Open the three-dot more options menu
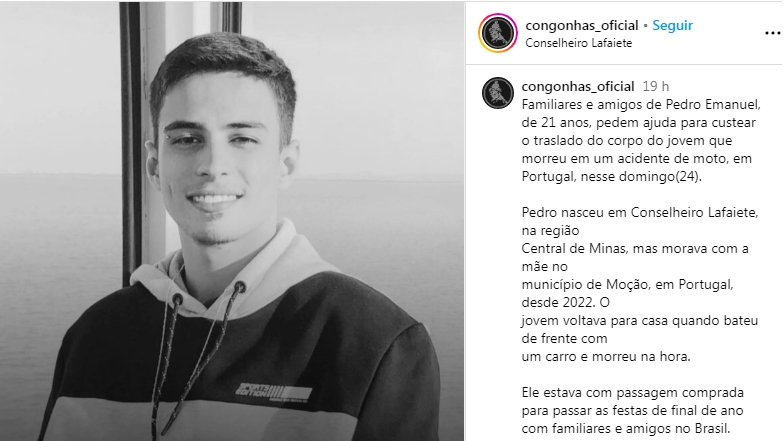The width and height of the screenshot is (784, 441). (x=772, y=34)
